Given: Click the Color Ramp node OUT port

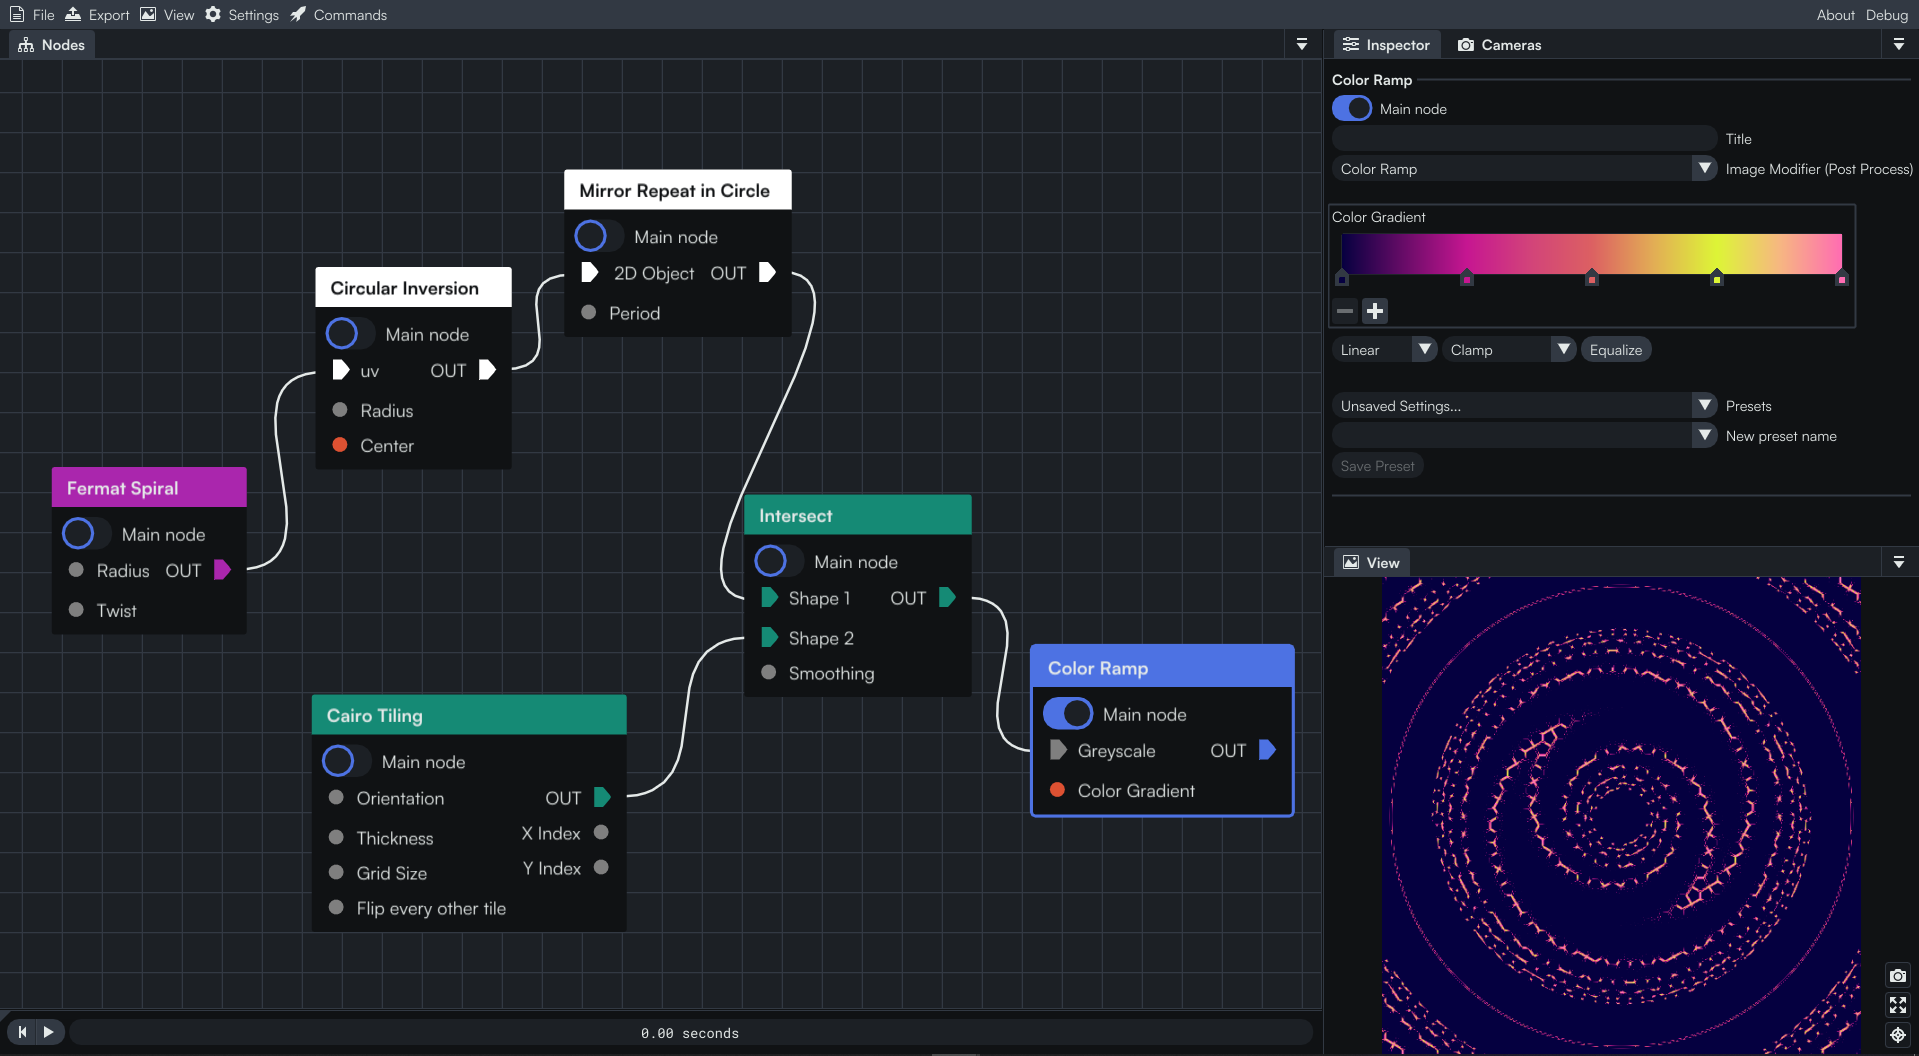Looking at the screenshot, I should pyautogui.click(x=1267, y=750).
